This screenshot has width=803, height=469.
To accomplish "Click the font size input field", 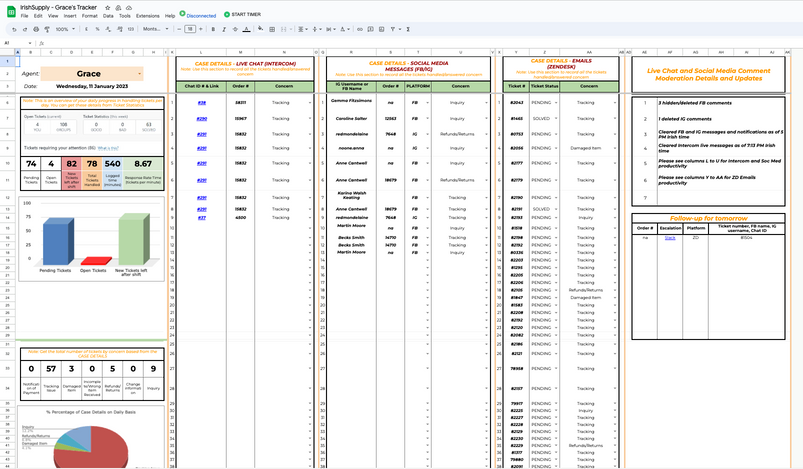I will click(x=190, y=29).
